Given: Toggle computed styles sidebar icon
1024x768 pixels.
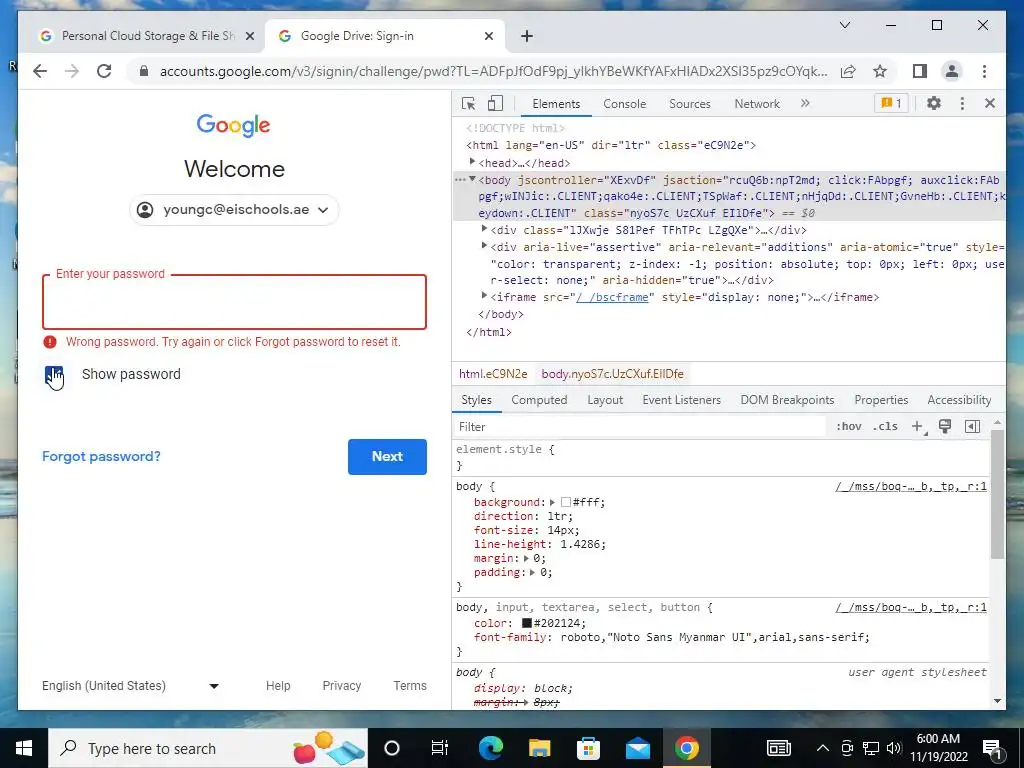Looking at the screenshot, I should click(x=972, y=426).
